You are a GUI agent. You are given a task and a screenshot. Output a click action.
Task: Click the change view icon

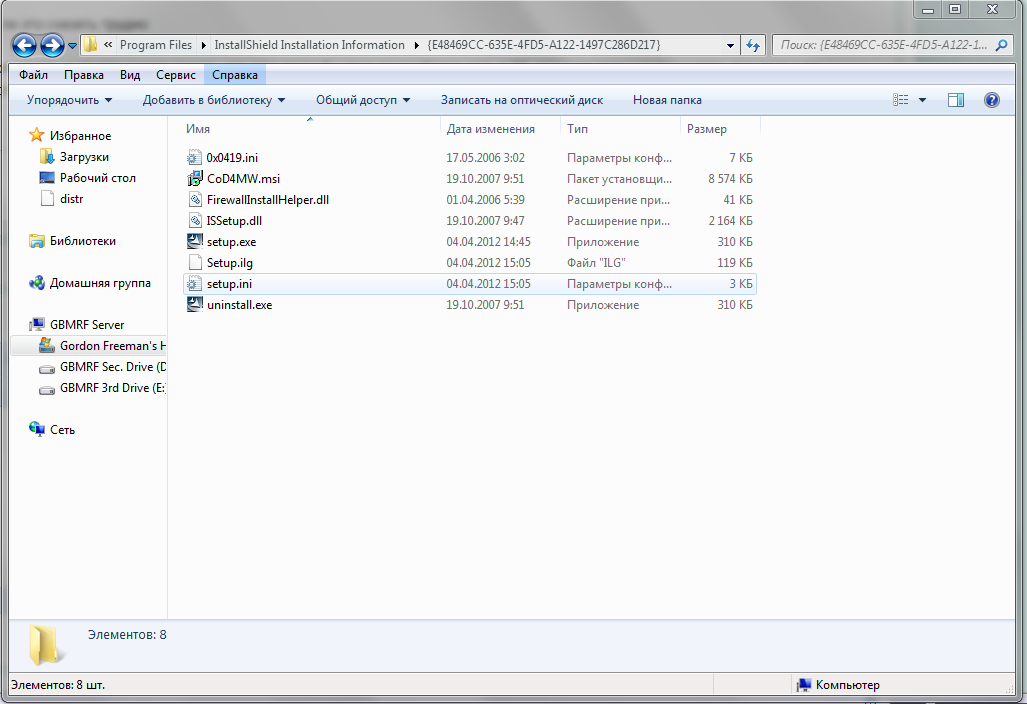coord(901,100)
